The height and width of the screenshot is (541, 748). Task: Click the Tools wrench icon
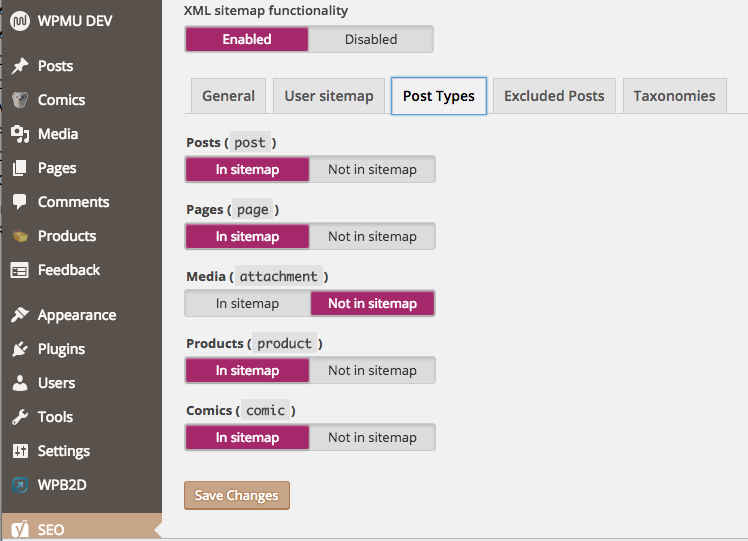[20, 417]
